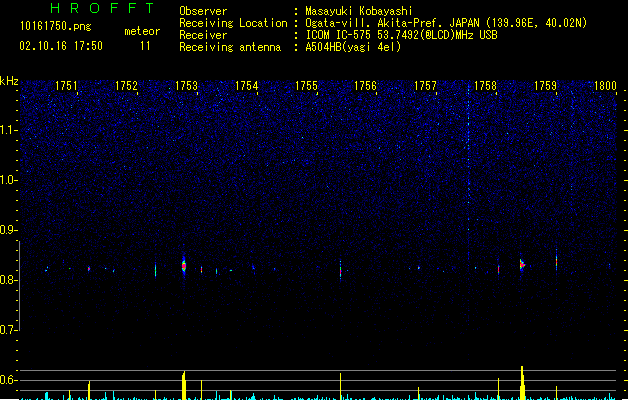This screenshot has height=400, width=629.
Task: Click the HROFFT title text
Action: [103, 8]
